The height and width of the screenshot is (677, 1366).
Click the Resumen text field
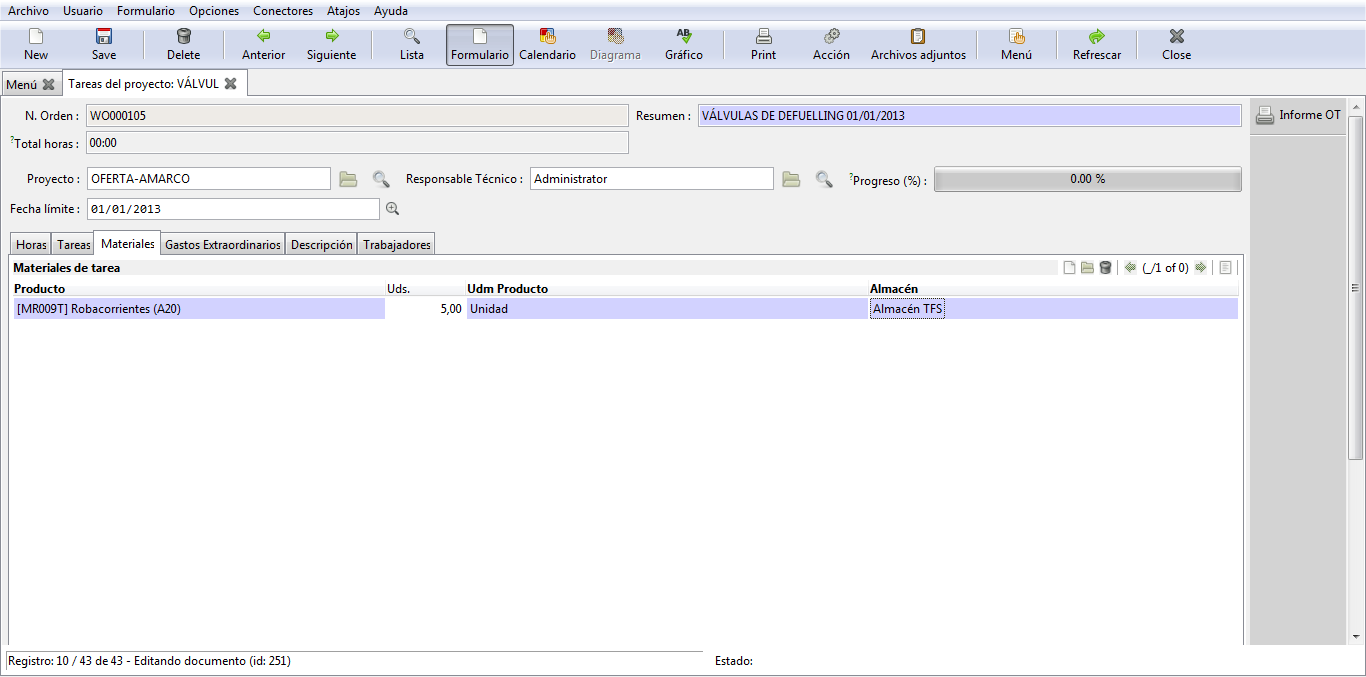pos(968,116)
